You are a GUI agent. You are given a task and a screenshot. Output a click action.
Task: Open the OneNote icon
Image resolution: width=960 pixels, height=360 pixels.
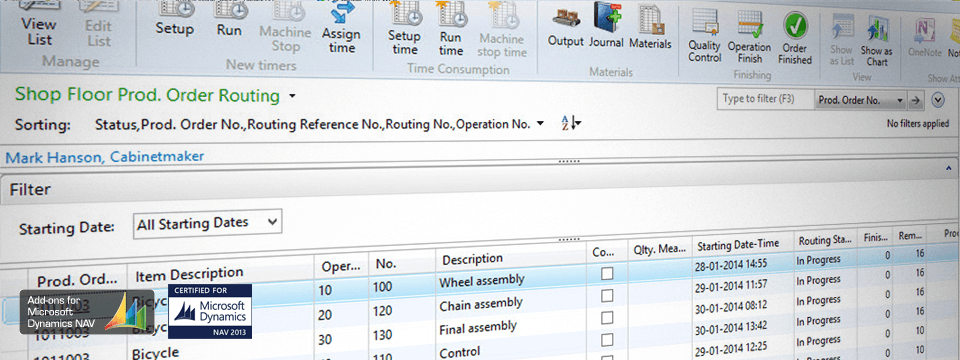pos(924,38)
